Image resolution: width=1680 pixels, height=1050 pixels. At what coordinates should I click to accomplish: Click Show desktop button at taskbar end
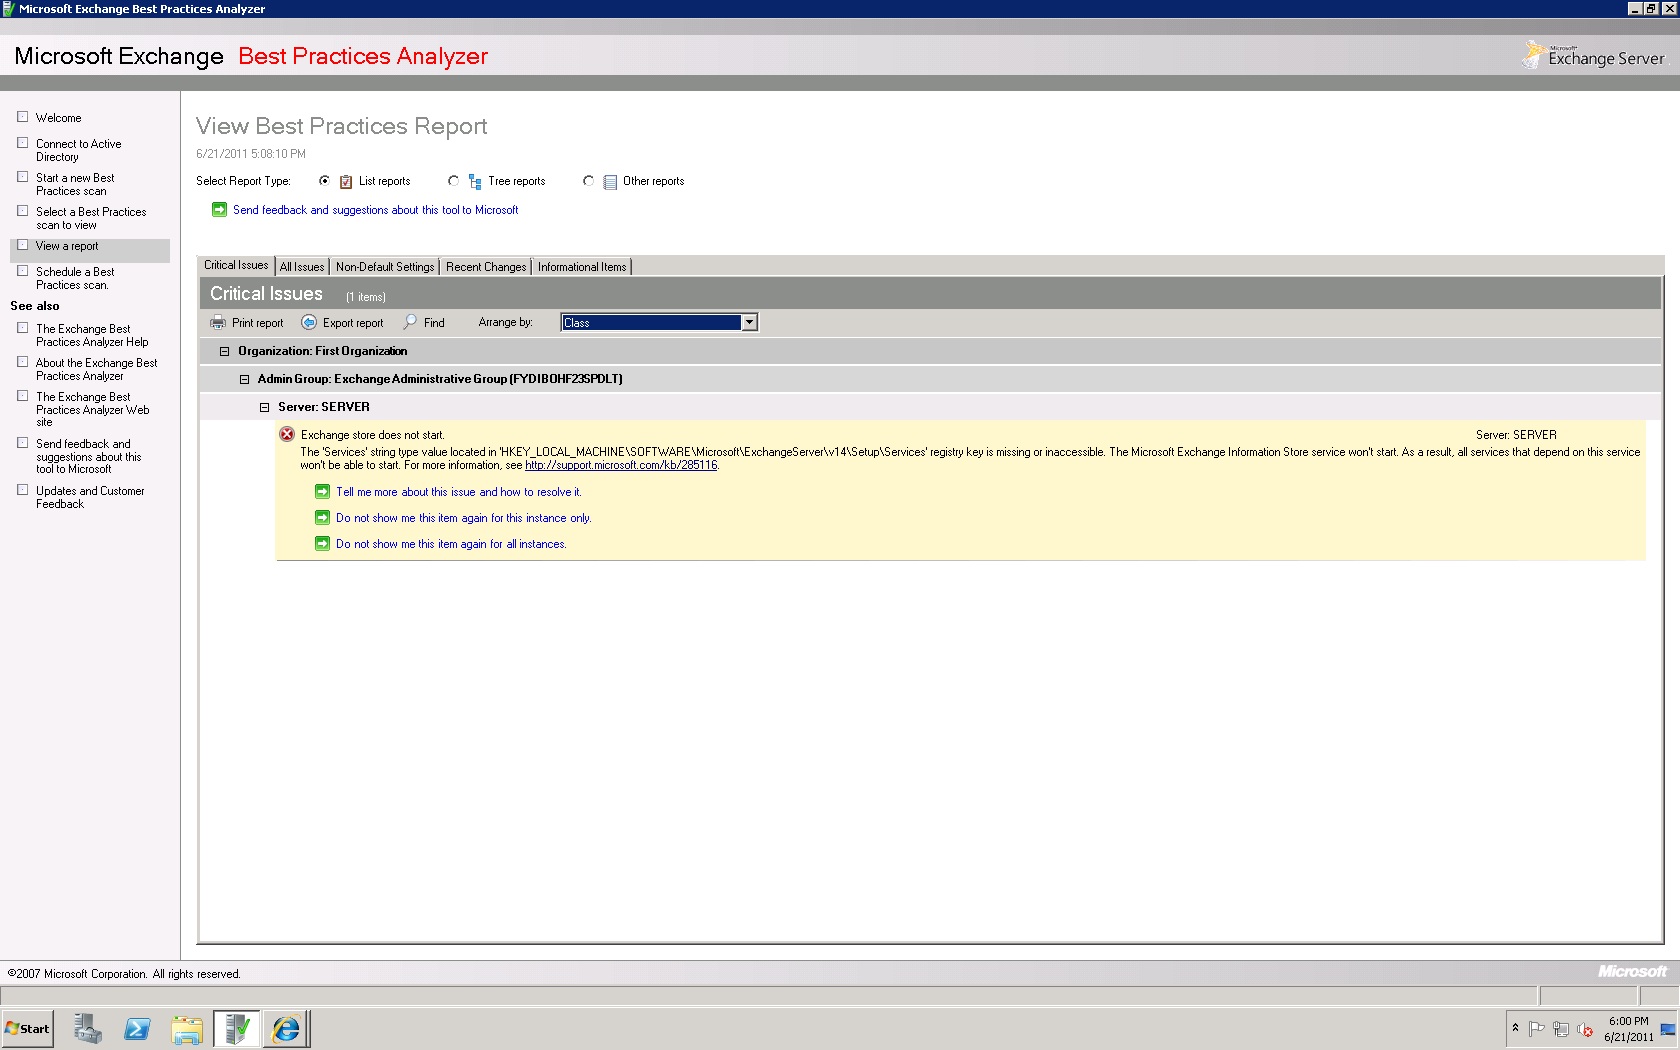[x=1669, y=1028]
